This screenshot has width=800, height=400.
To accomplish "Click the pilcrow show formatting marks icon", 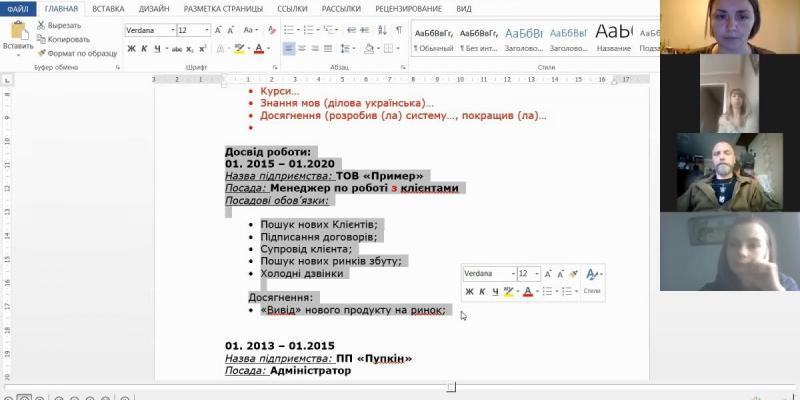I will (x=398, y=30).
